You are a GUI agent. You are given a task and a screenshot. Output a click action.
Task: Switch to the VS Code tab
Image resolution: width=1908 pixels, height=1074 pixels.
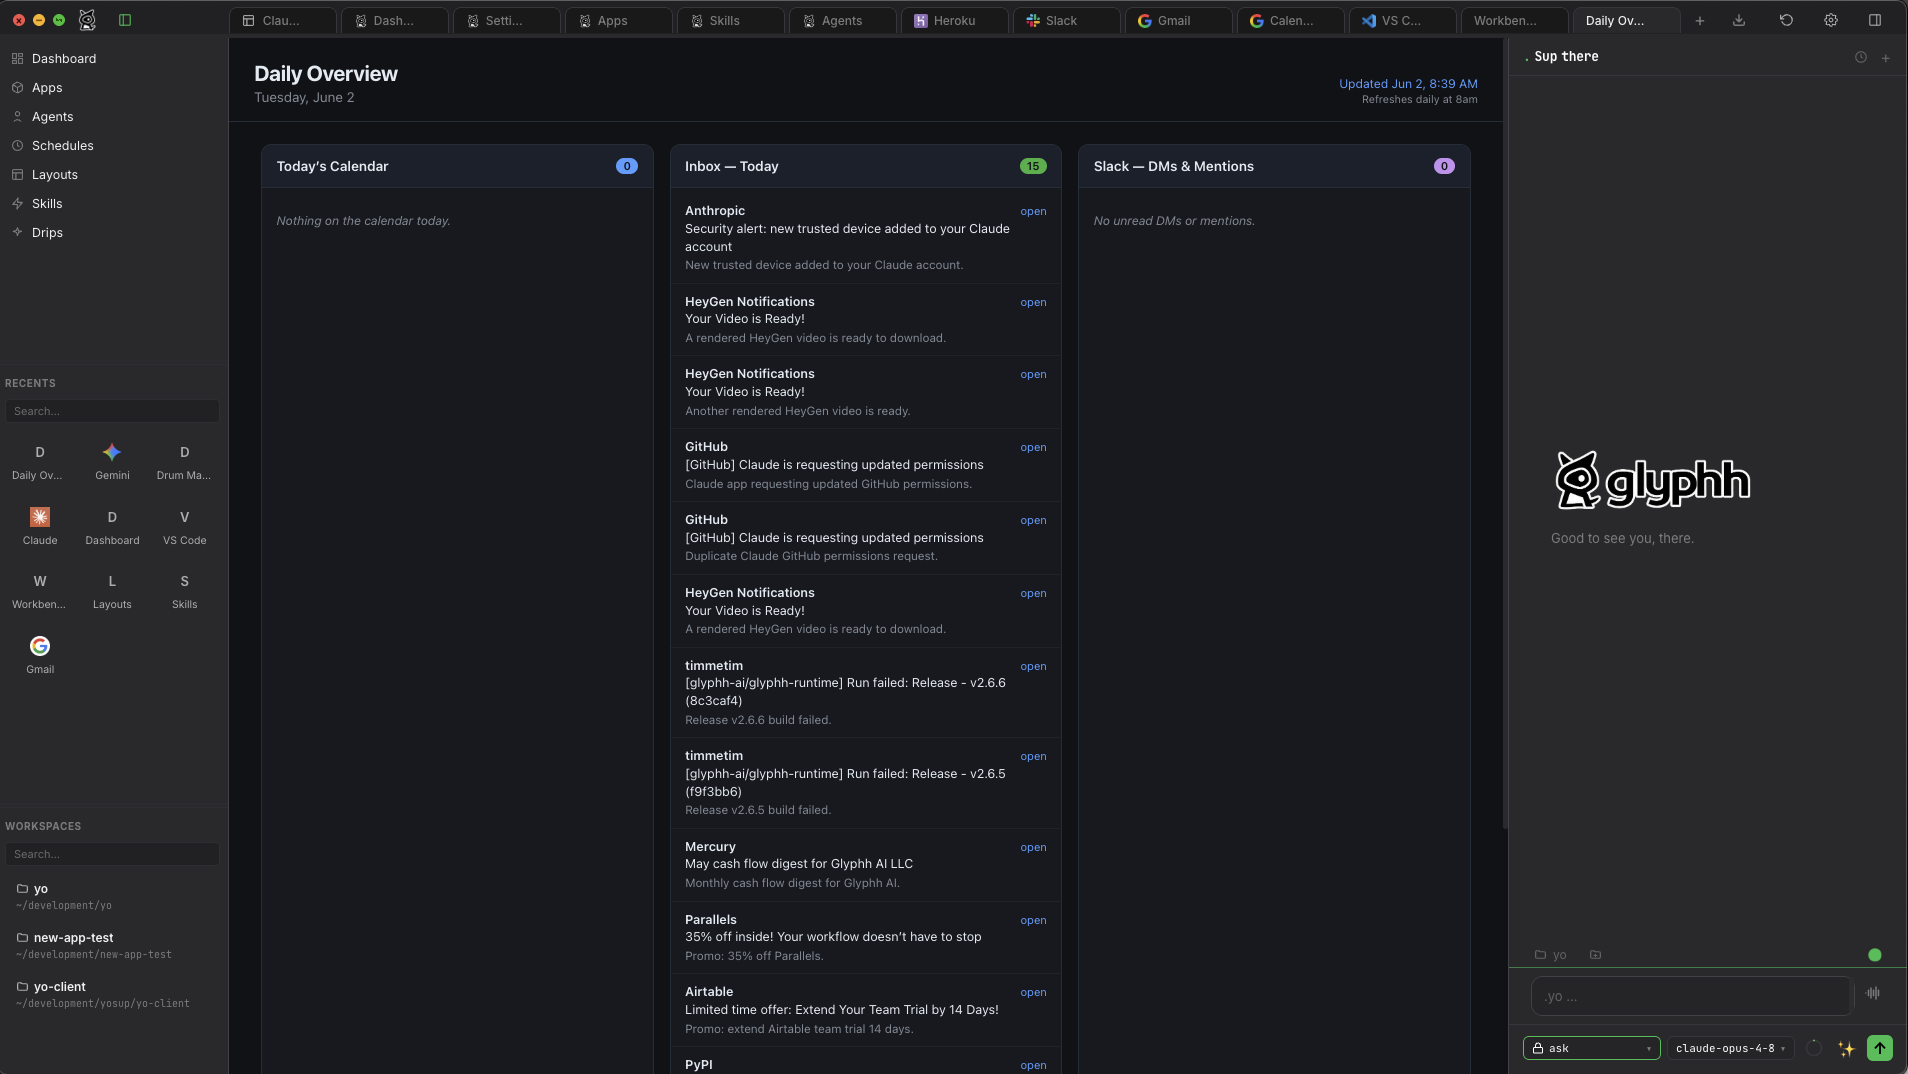tap(1403, 21)
